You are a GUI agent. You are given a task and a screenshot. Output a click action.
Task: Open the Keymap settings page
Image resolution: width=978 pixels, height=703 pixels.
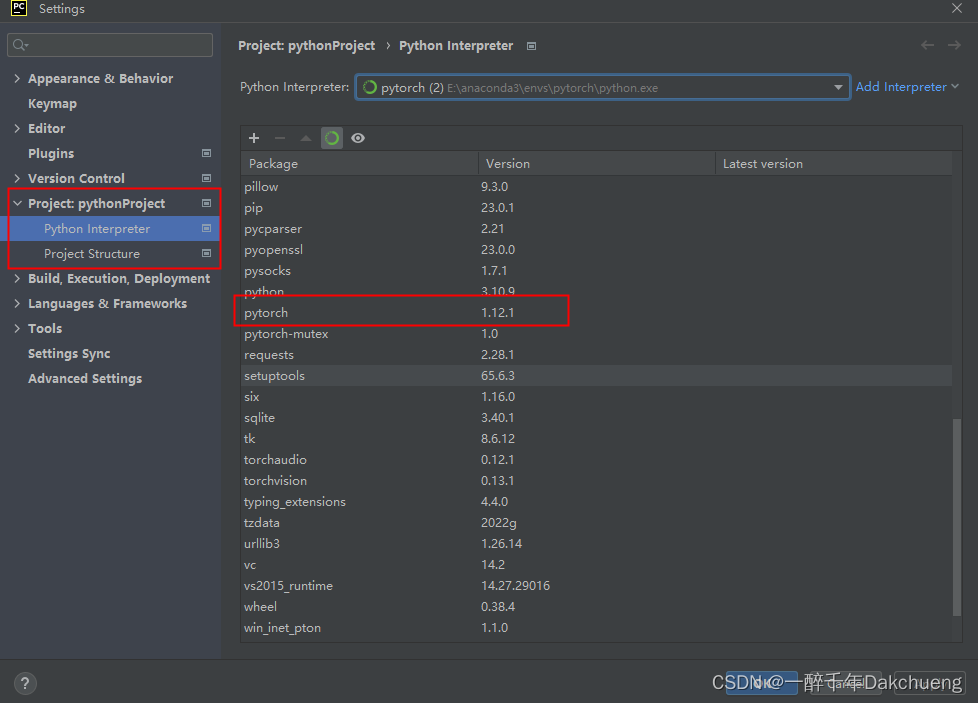click(x=52, y=104)
